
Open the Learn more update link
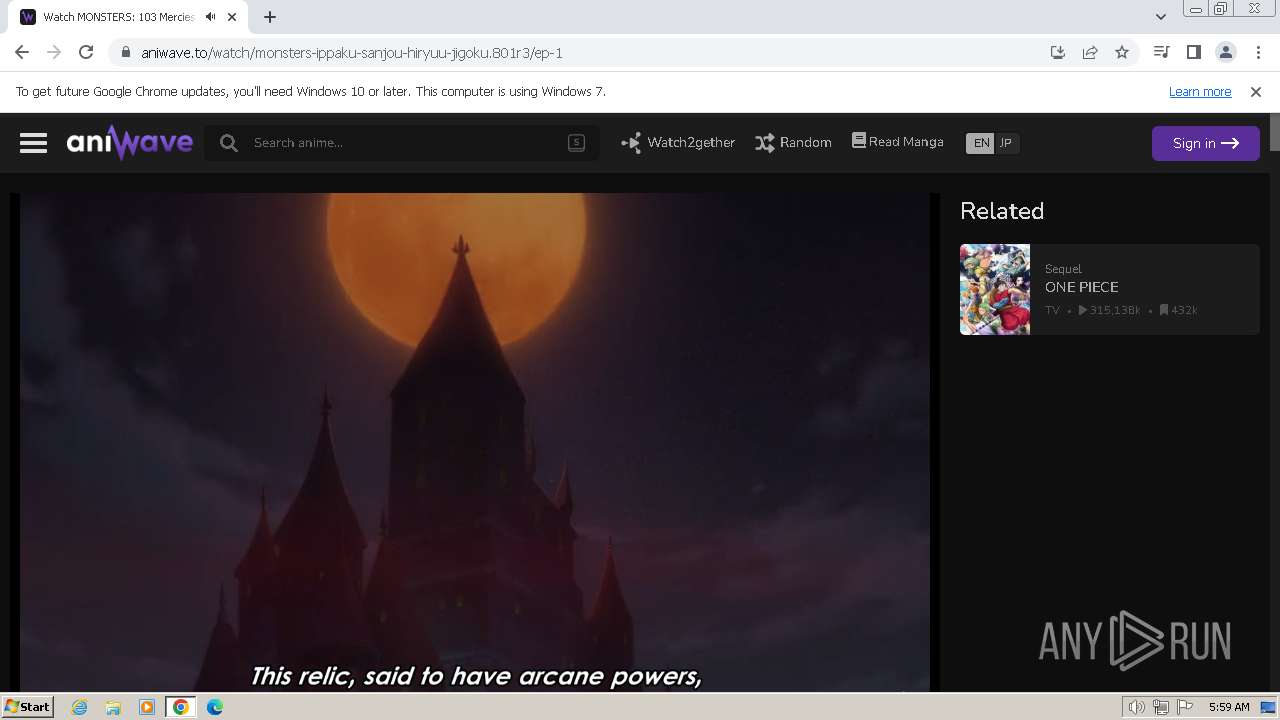pyautogui.click(x=1200, y=92)
